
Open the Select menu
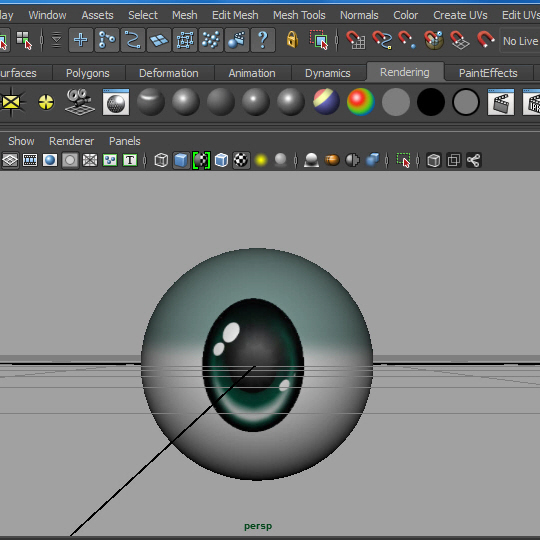pyautogui.click(x=143, y=15)
